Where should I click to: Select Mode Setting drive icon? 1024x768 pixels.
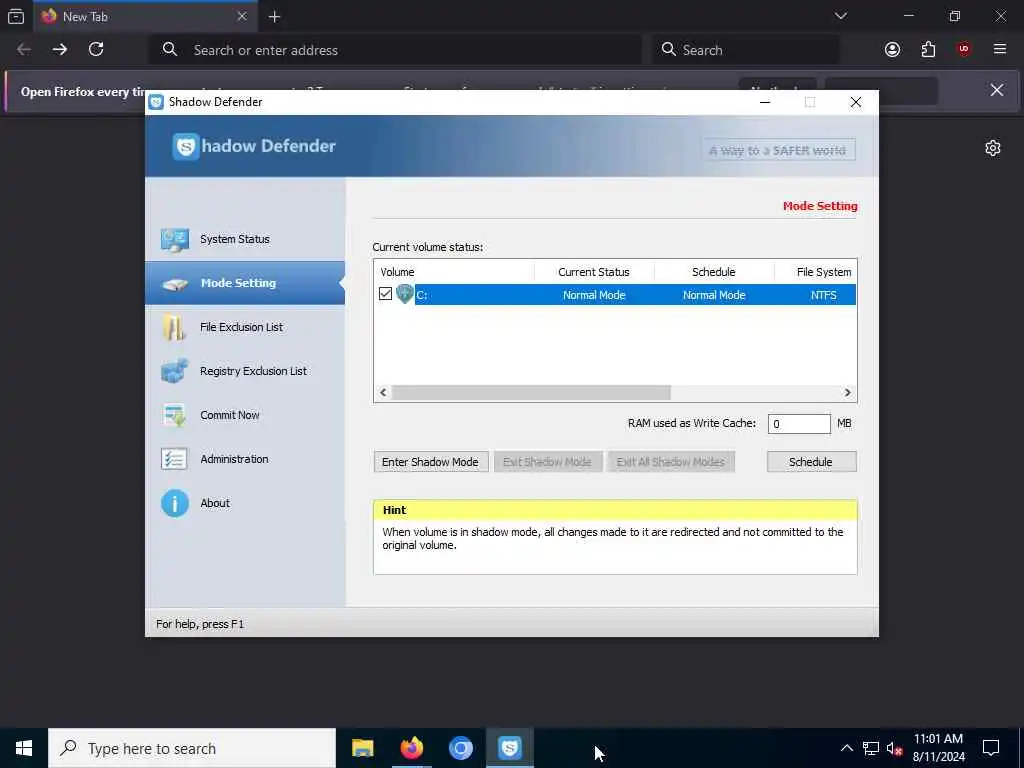tap(175, 284)
